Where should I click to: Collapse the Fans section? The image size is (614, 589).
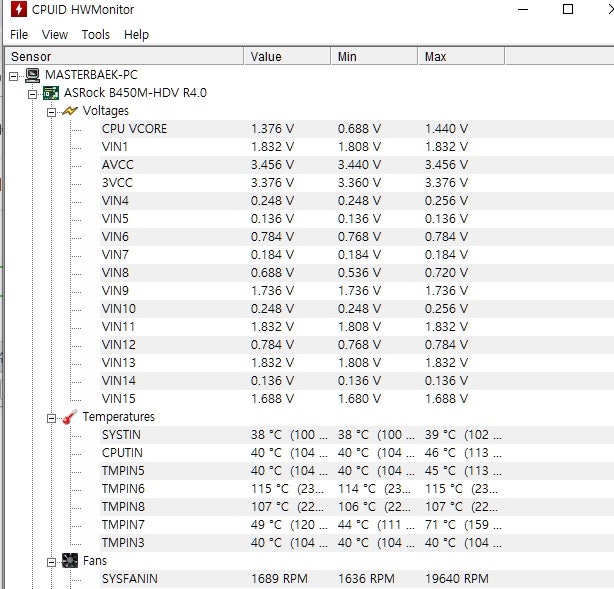click(x=51, y=561)
